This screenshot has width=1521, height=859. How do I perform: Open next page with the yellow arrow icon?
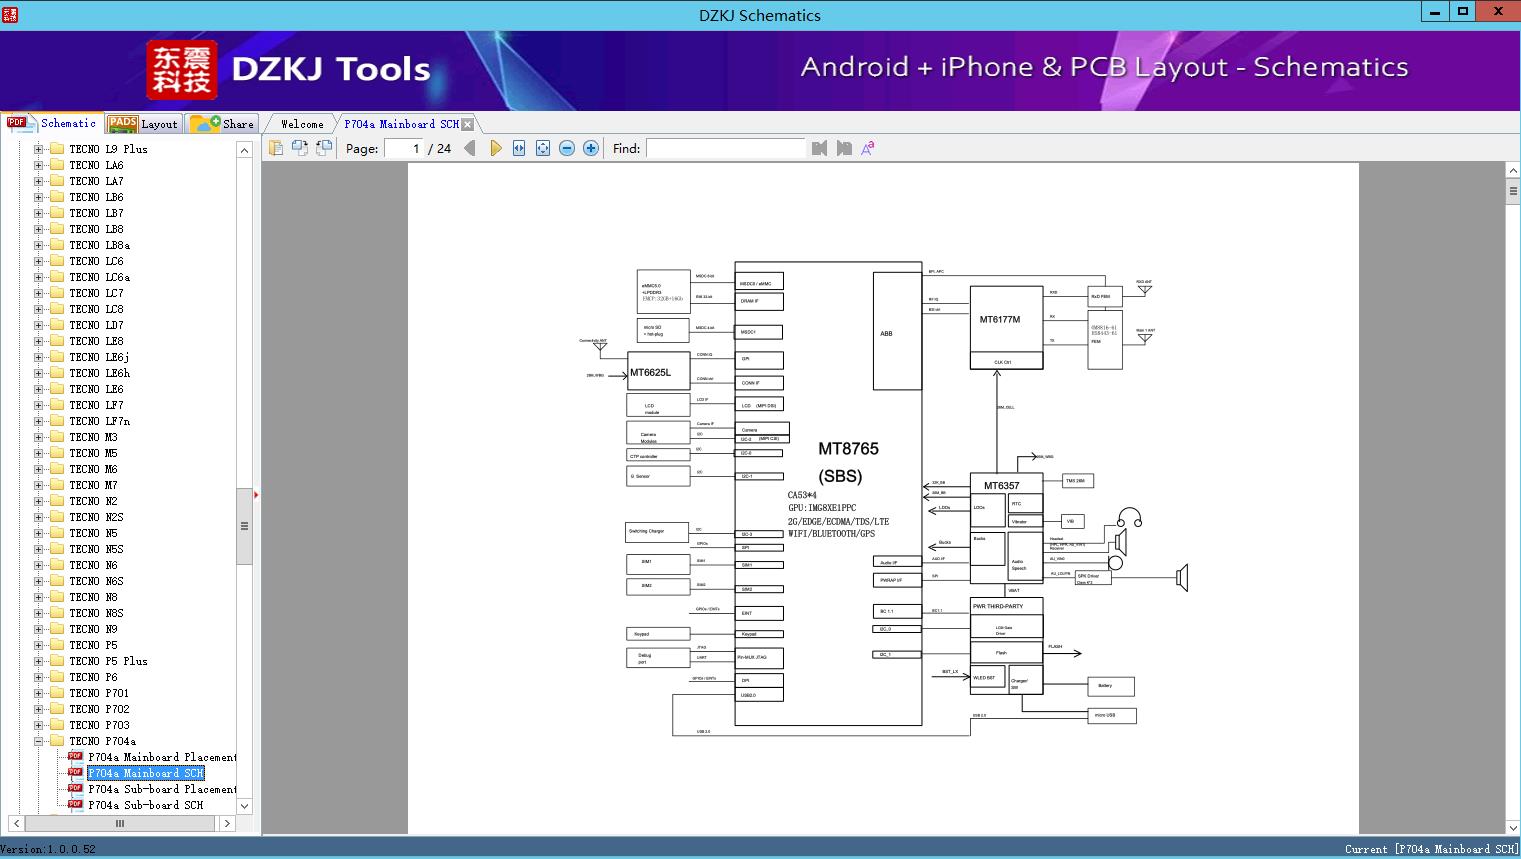497,147
